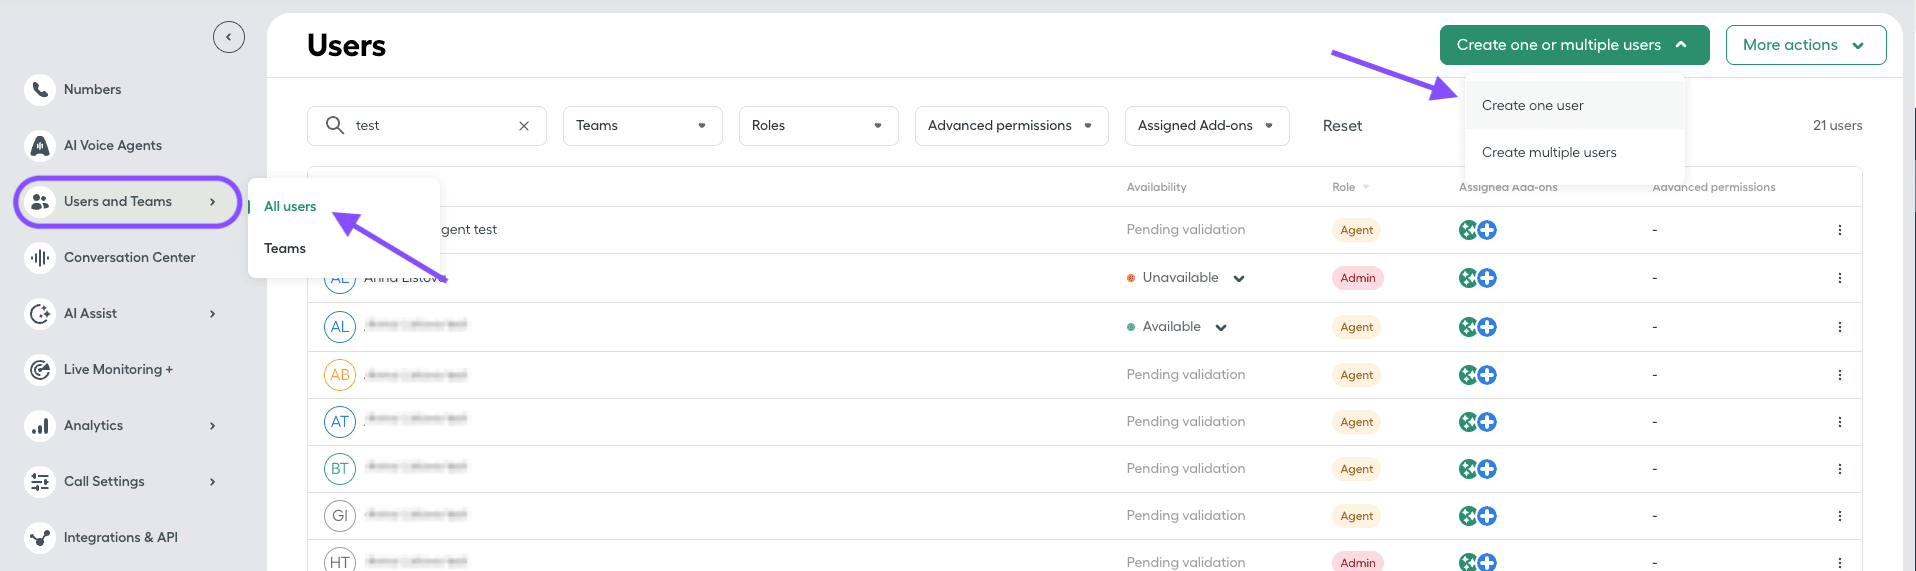Click the Conversation Center waveform icon

[40, 258]
